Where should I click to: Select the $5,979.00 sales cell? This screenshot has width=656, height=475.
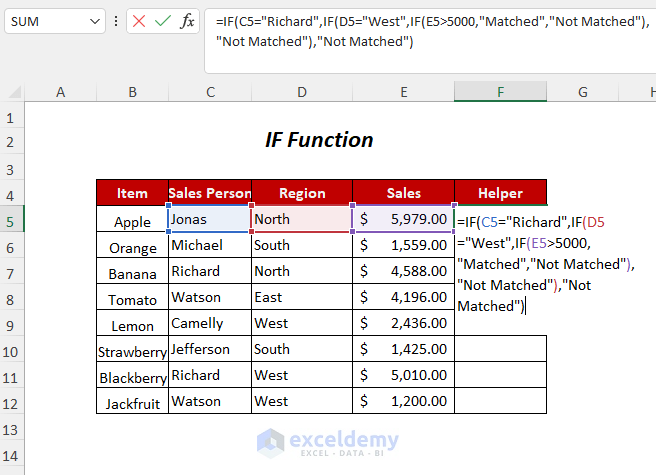(x=403, y=219)
